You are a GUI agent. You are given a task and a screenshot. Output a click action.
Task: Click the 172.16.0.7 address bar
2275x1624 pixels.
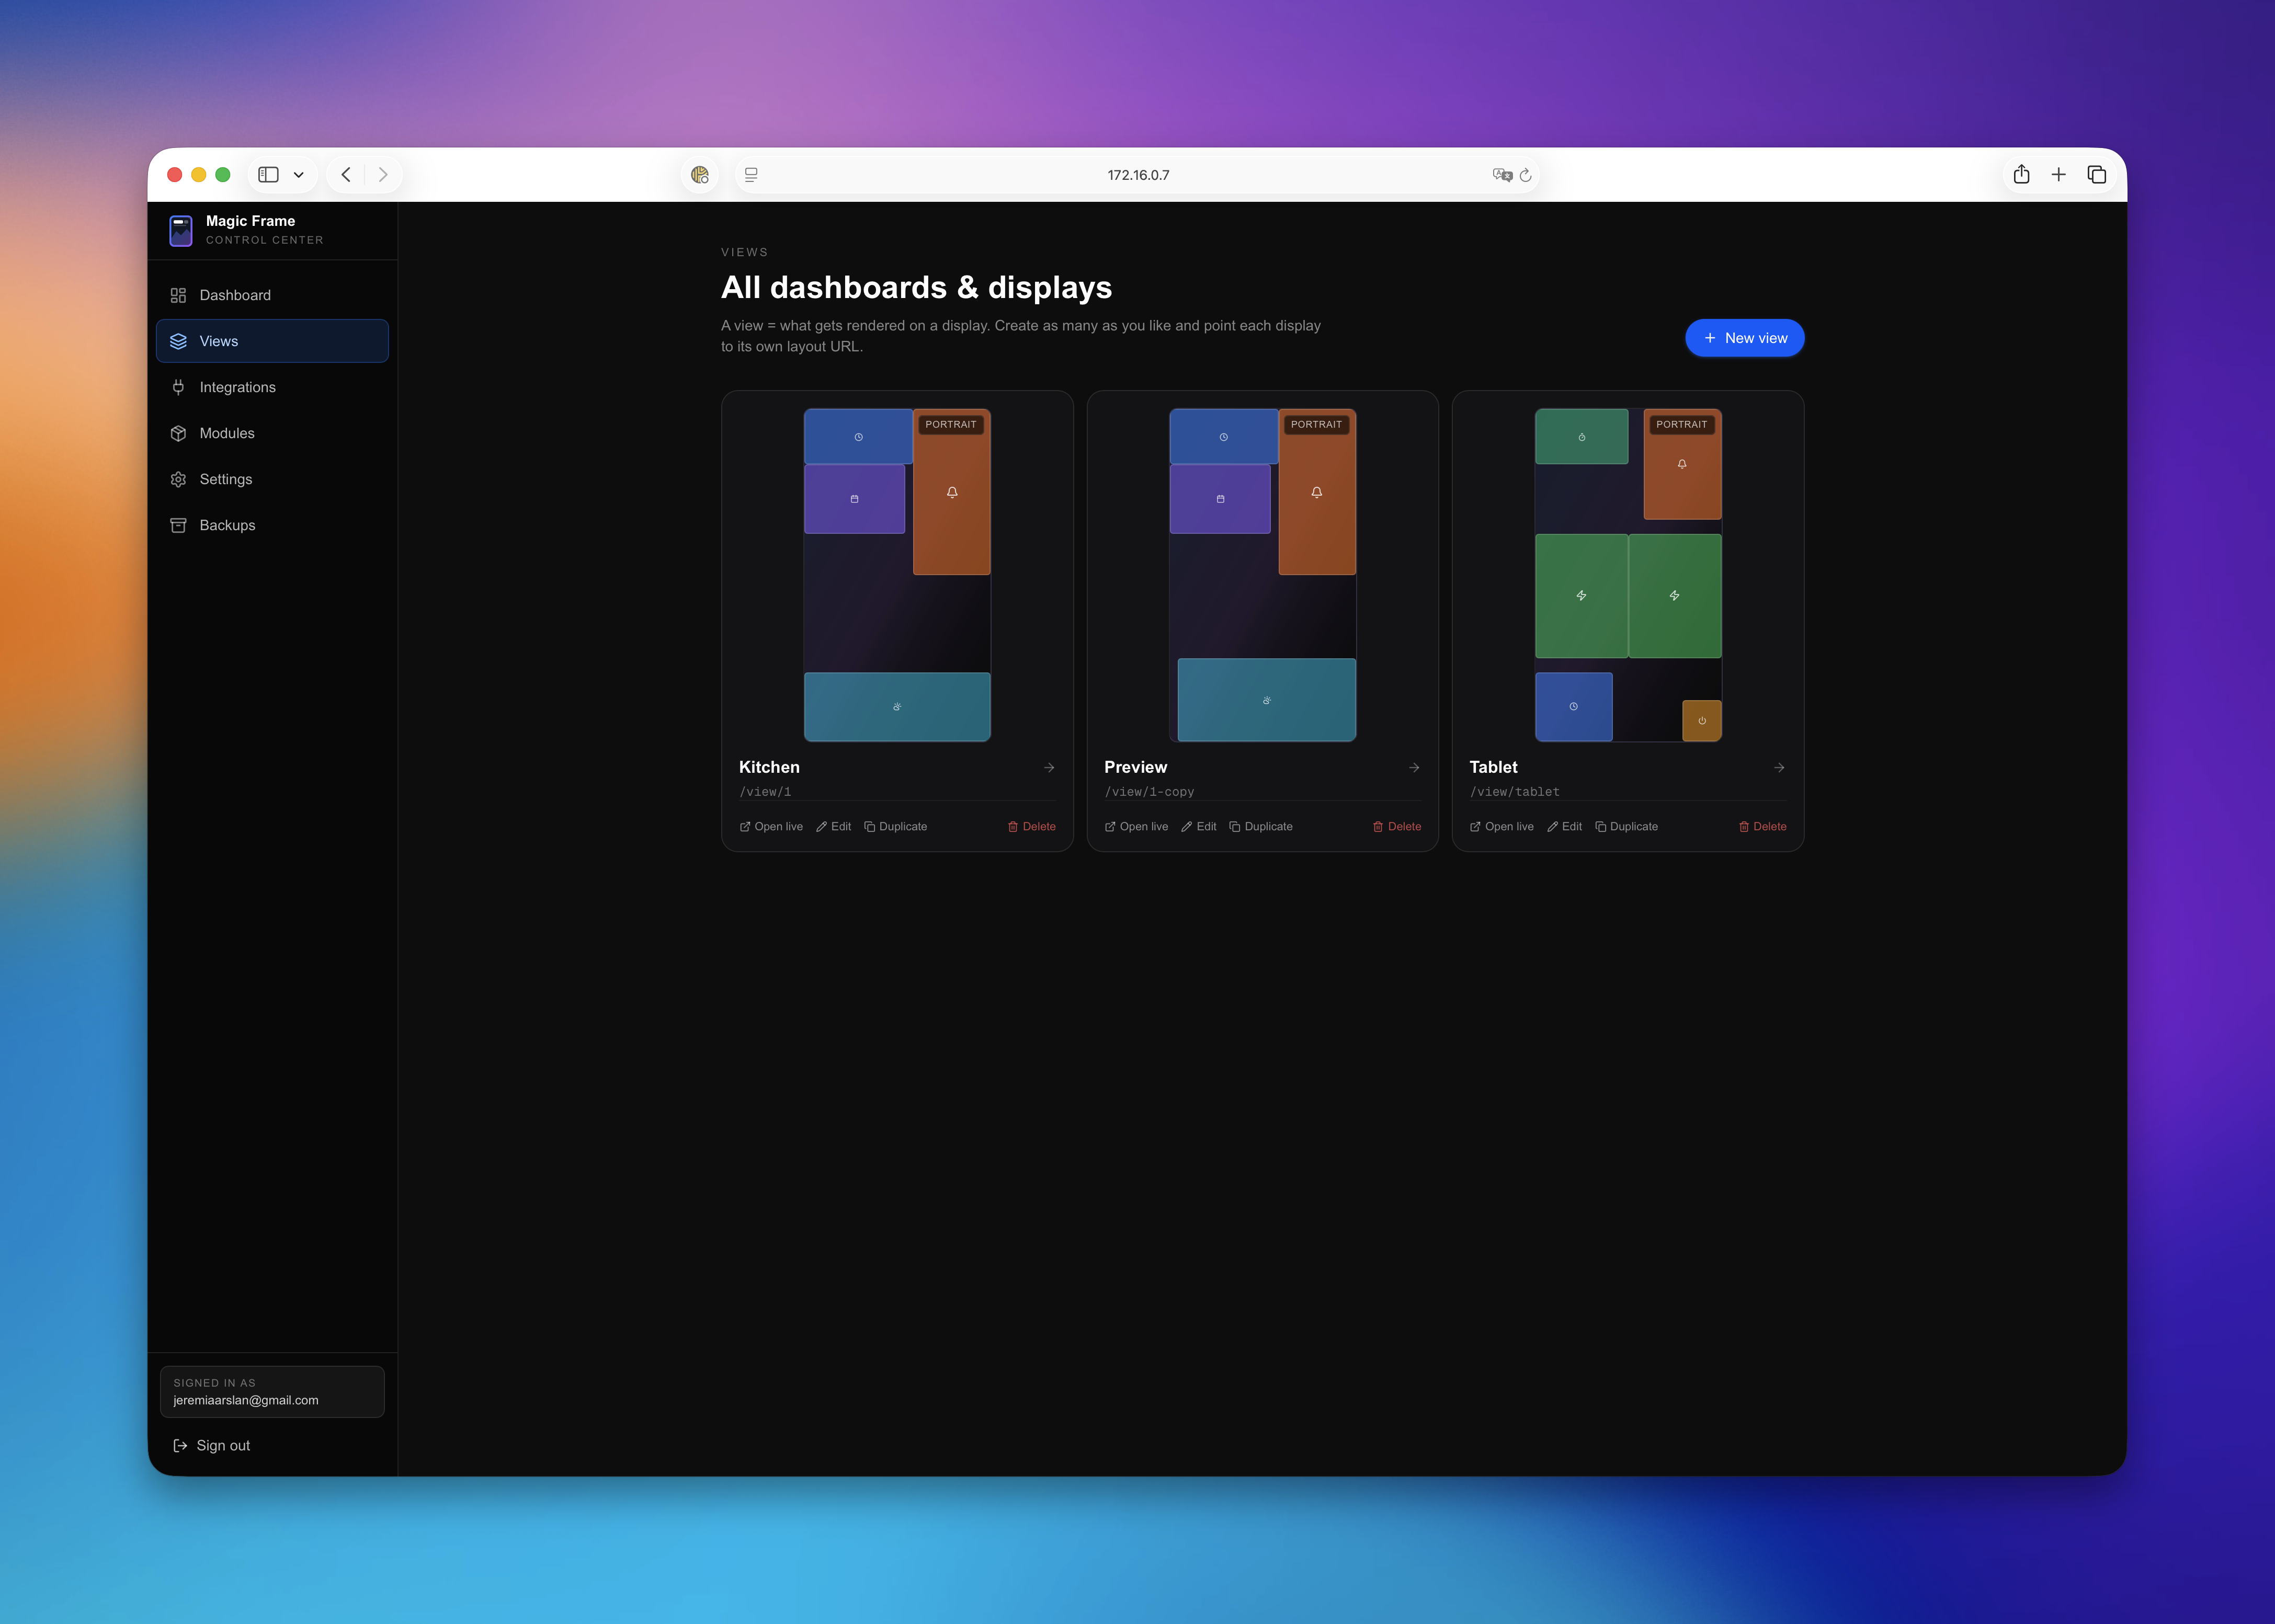coord(1138,175)
